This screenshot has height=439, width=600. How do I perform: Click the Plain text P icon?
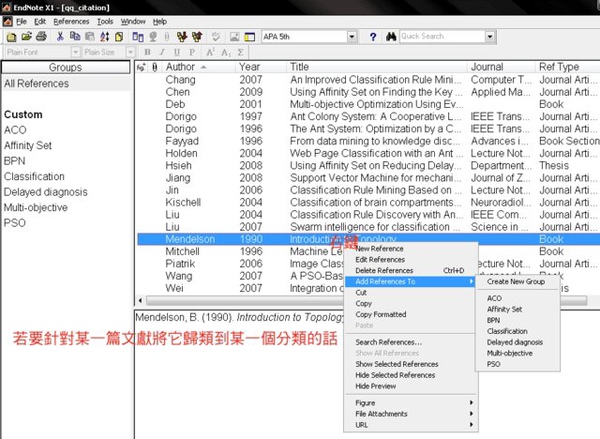pyautogui.click(x=192, y=52)
